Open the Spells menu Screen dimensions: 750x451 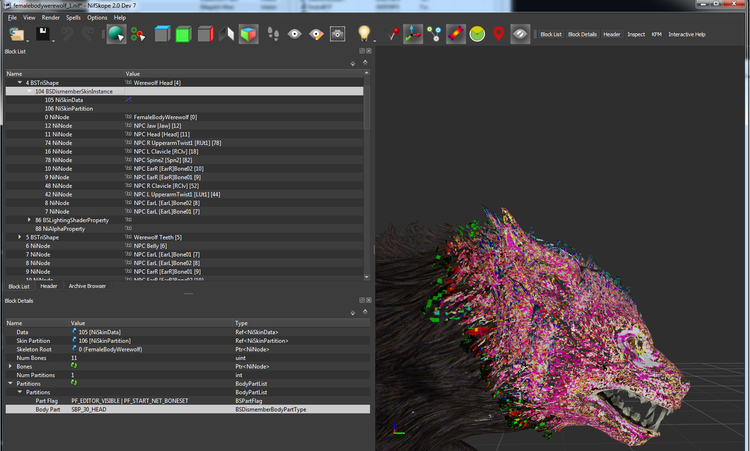(x=73, y=18)
